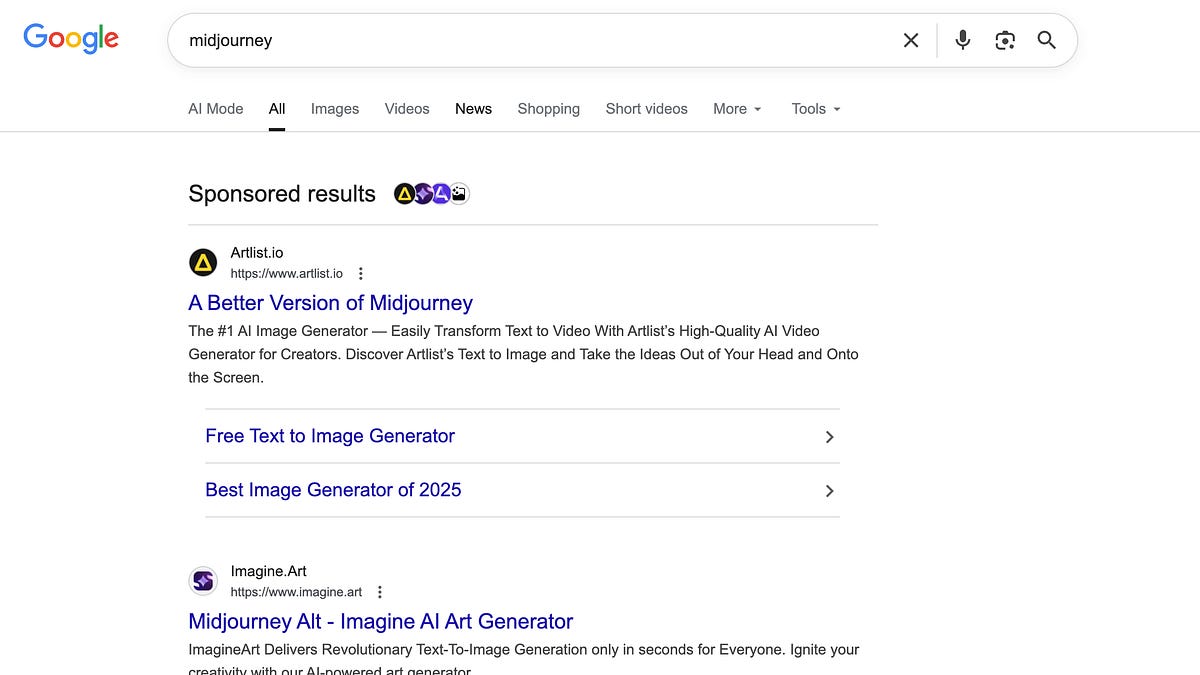Switch to Videos tab
Image resolution: width=1200 pixels, height=675 pixels.
[x=407, y=109]
